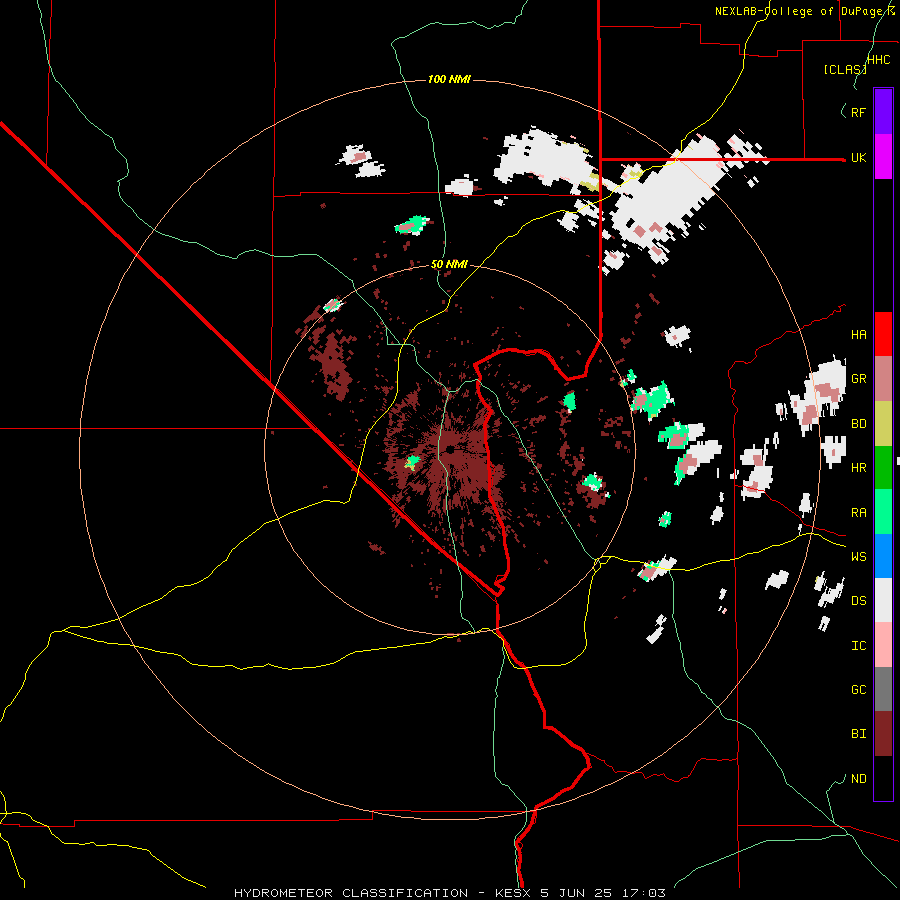Click the purple RF color swatch
This screenshot has height=900, width=900.
(883, 112)
